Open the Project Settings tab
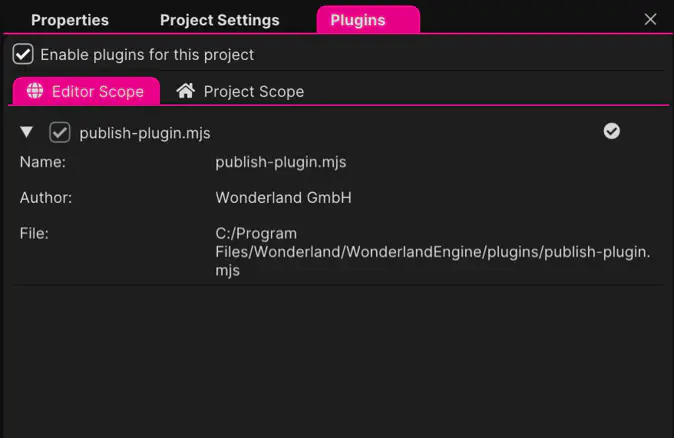The width and height of the screenshot is (674, 438). point(220,20)
